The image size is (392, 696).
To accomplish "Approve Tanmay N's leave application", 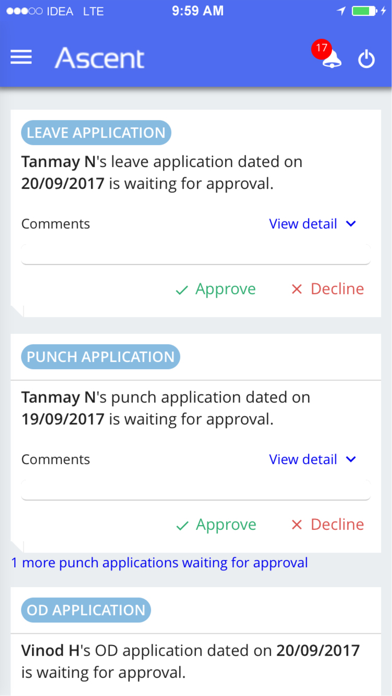I will pyautogui.click(x=215, y=289).
